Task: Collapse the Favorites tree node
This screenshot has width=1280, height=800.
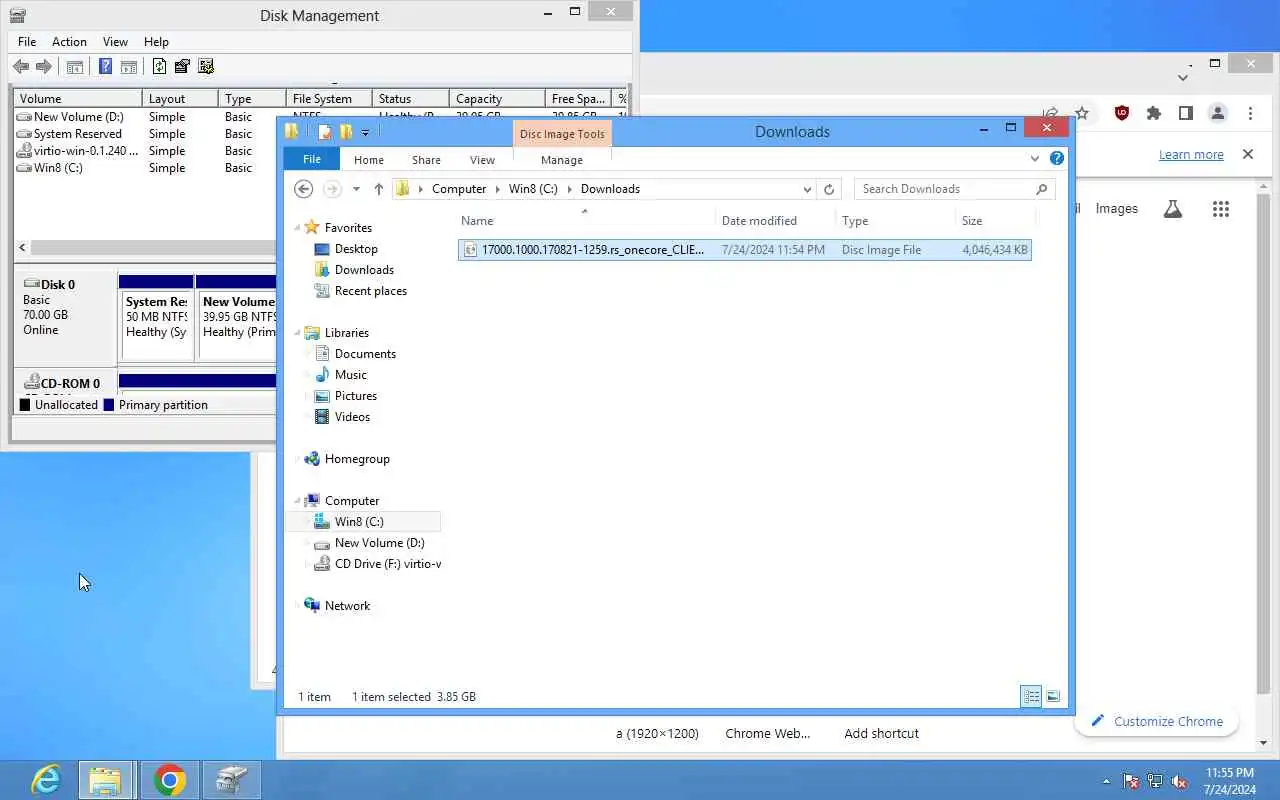Action: (x=297, y=228)
